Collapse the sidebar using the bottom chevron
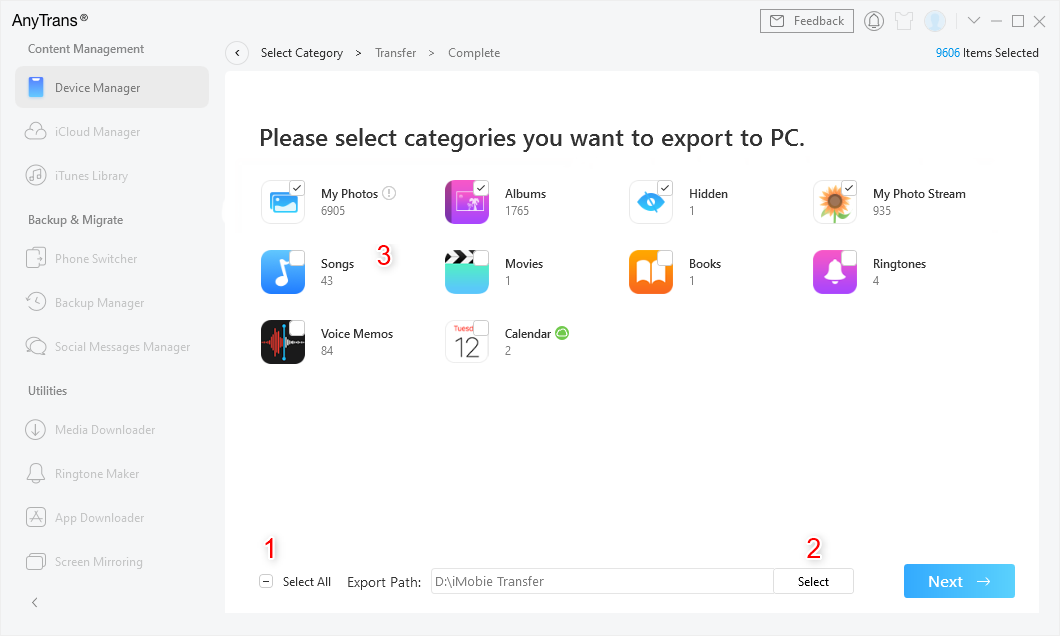The width and height of the screenshot is (1060, 636). pyautogui.click(x=33, y=602)
